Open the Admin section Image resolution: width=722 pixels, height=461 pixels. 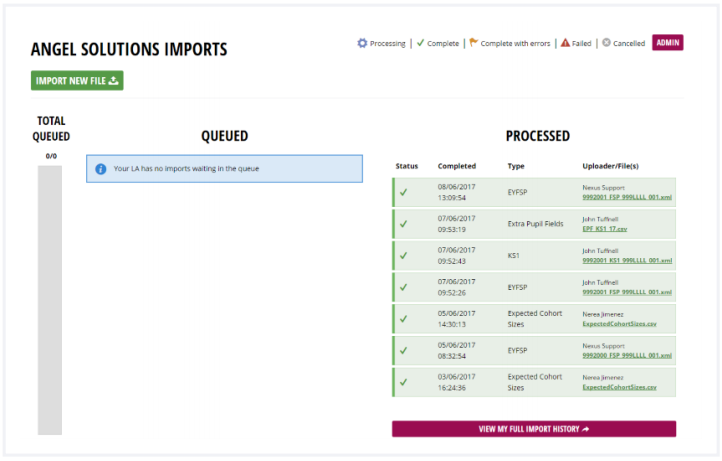(667, 43)
